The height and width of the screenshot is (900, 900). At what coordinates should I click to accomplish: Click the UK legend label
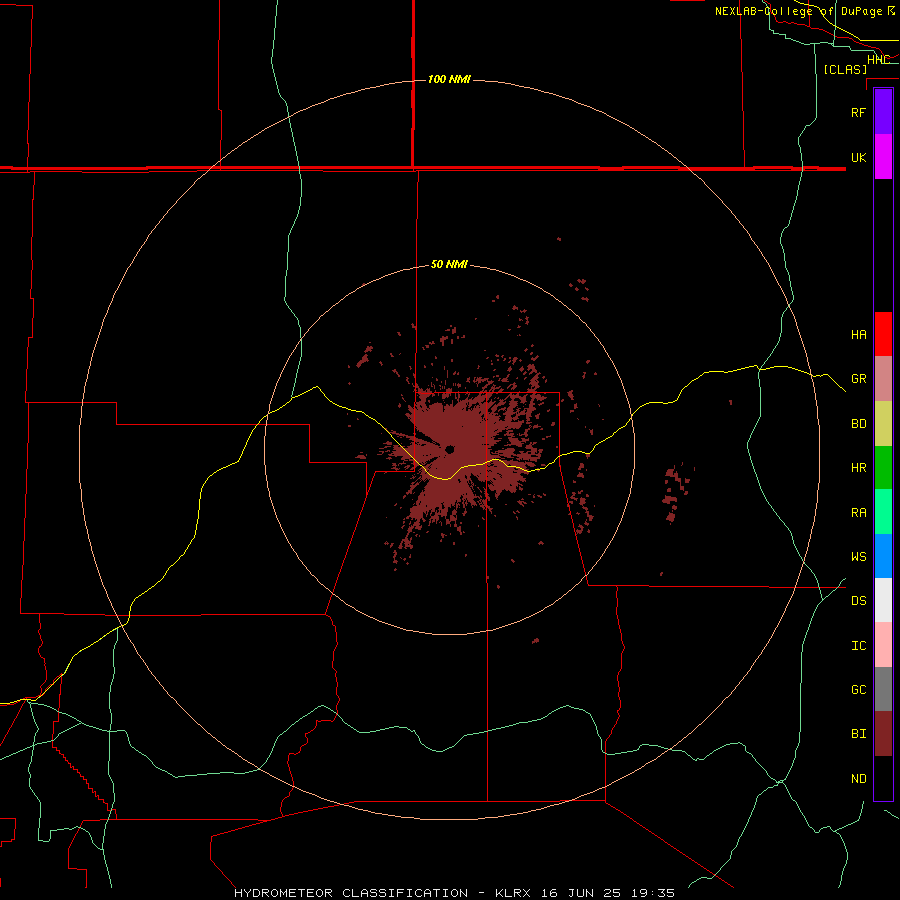[858, 157]
